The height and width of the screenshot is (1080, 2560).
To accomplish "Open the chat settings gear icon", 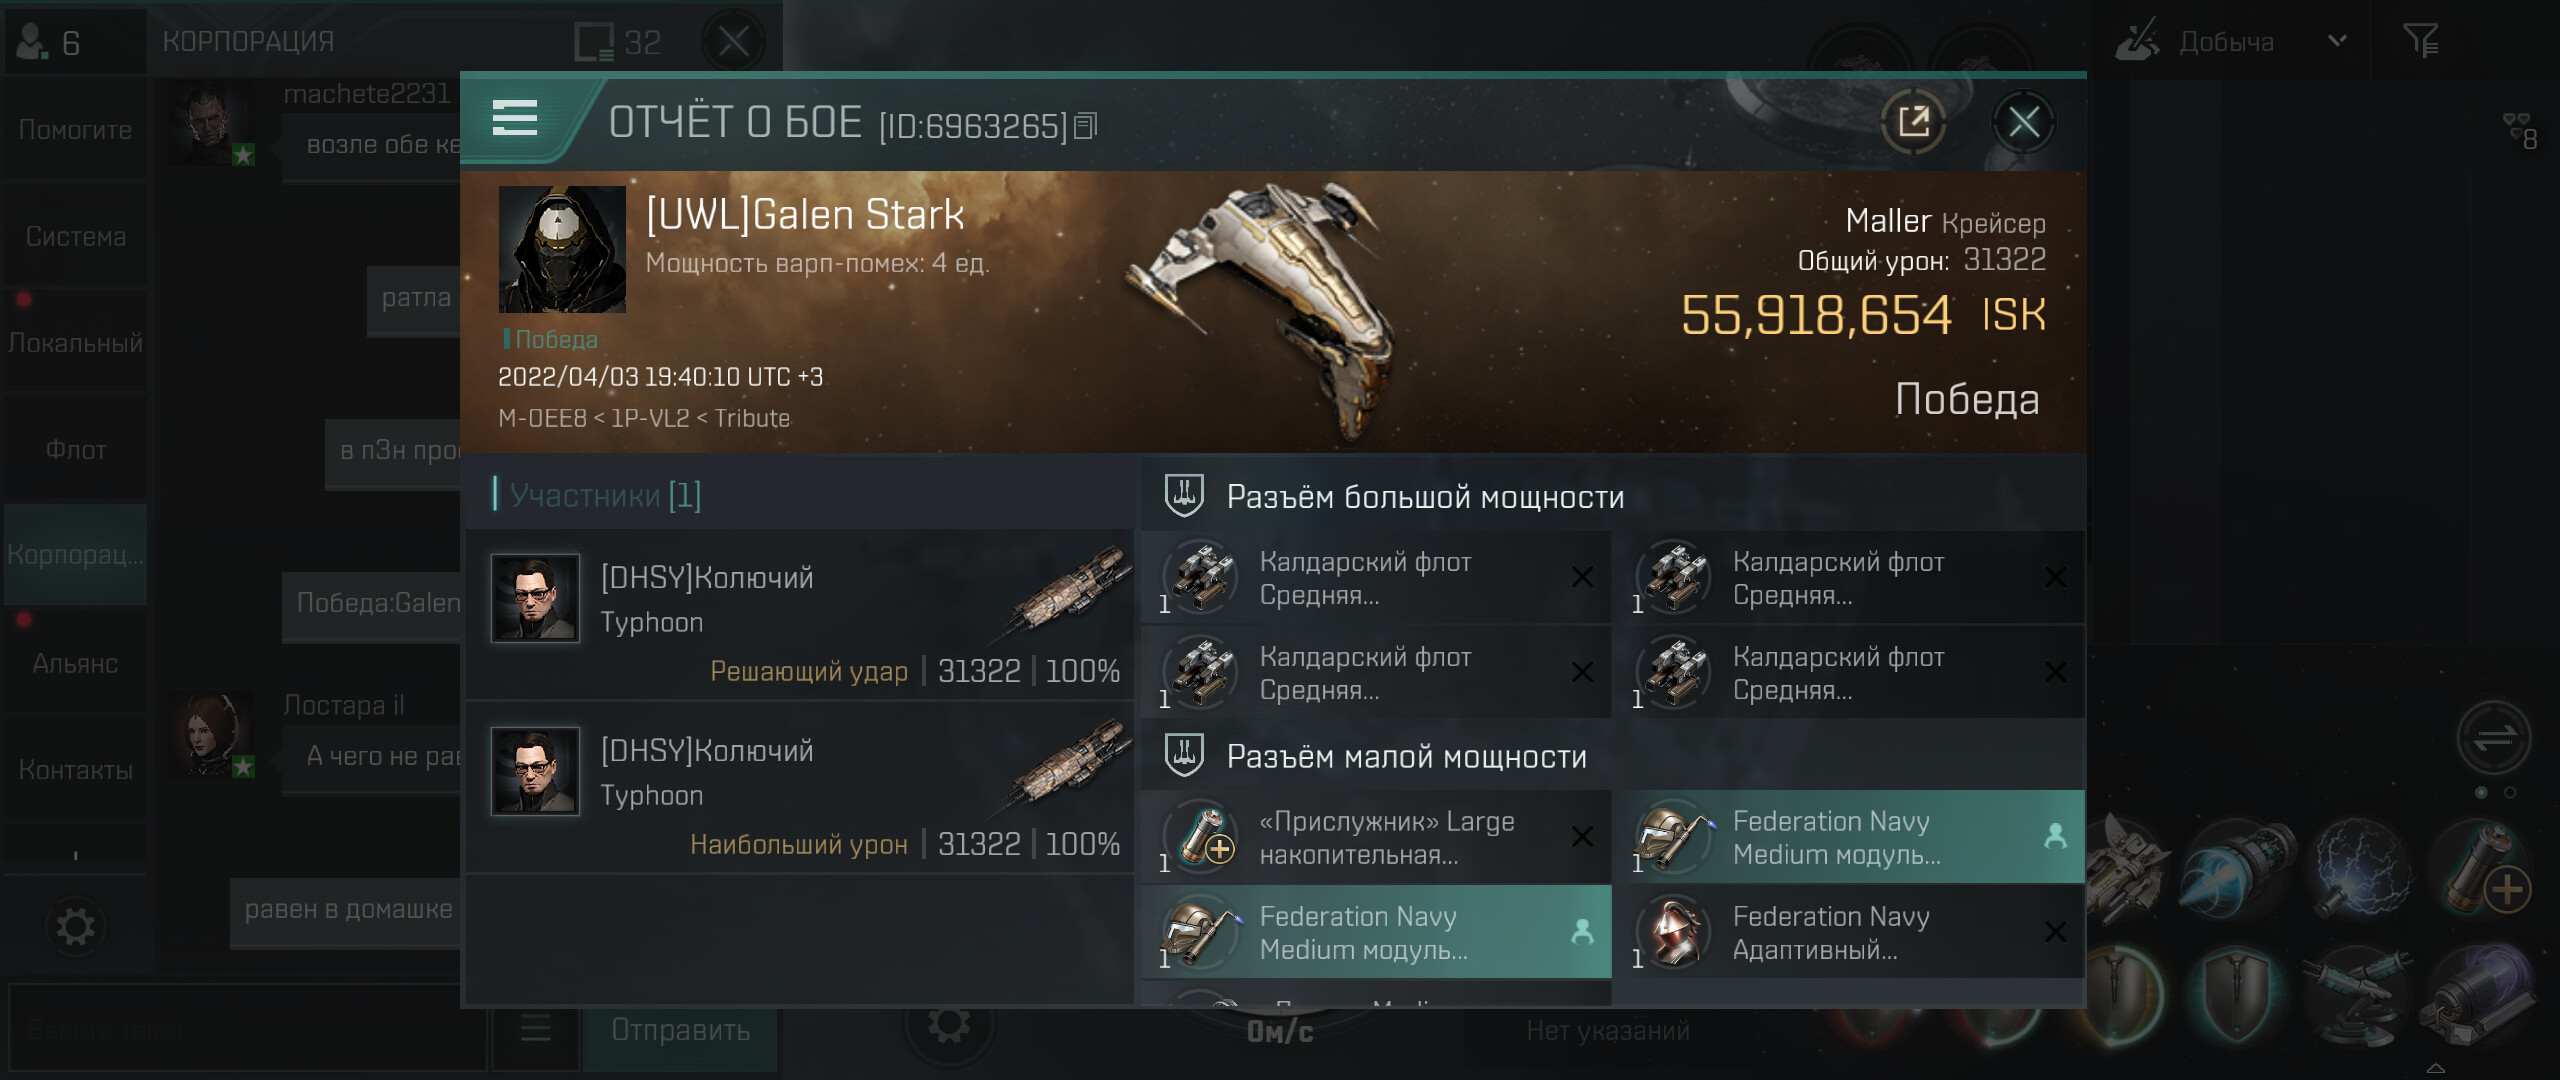I will [x=75, y=927].
